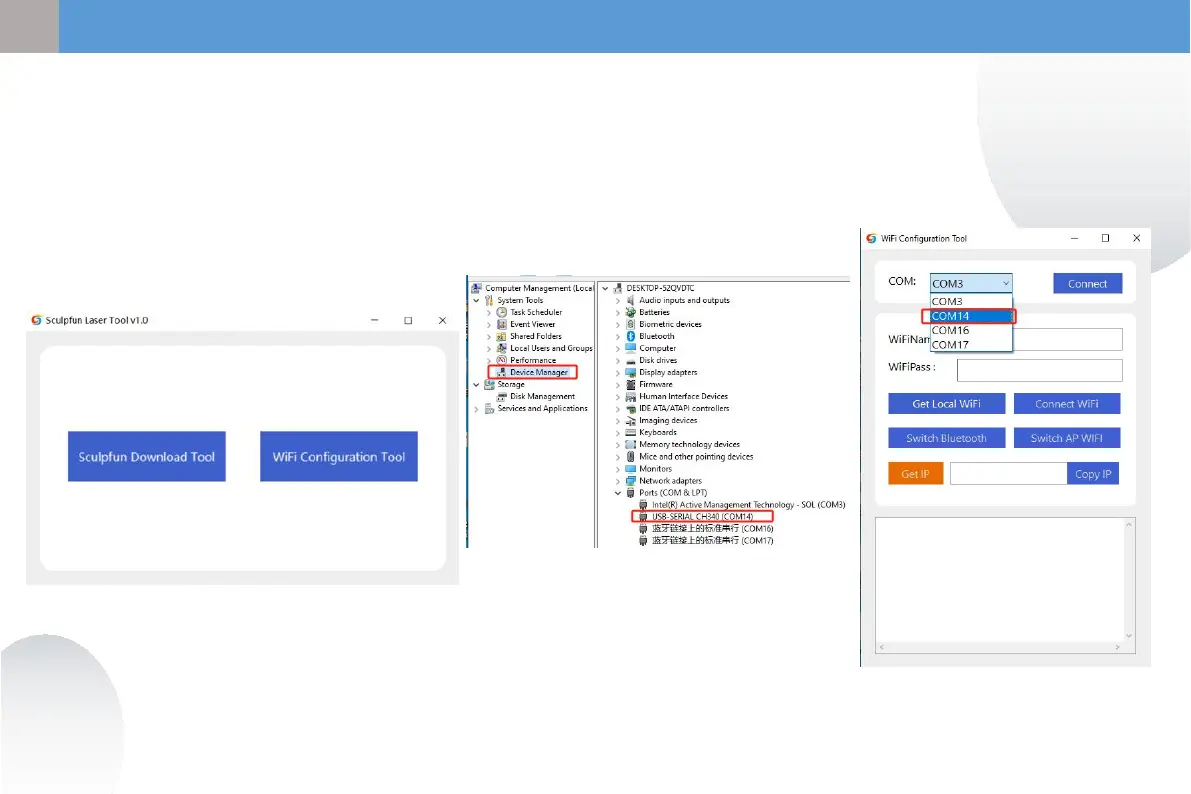The width and height of the screenshot is (1191, 794).
Task: Select USB-SERIAL CH340 (COM14) port
Action: 702,517
